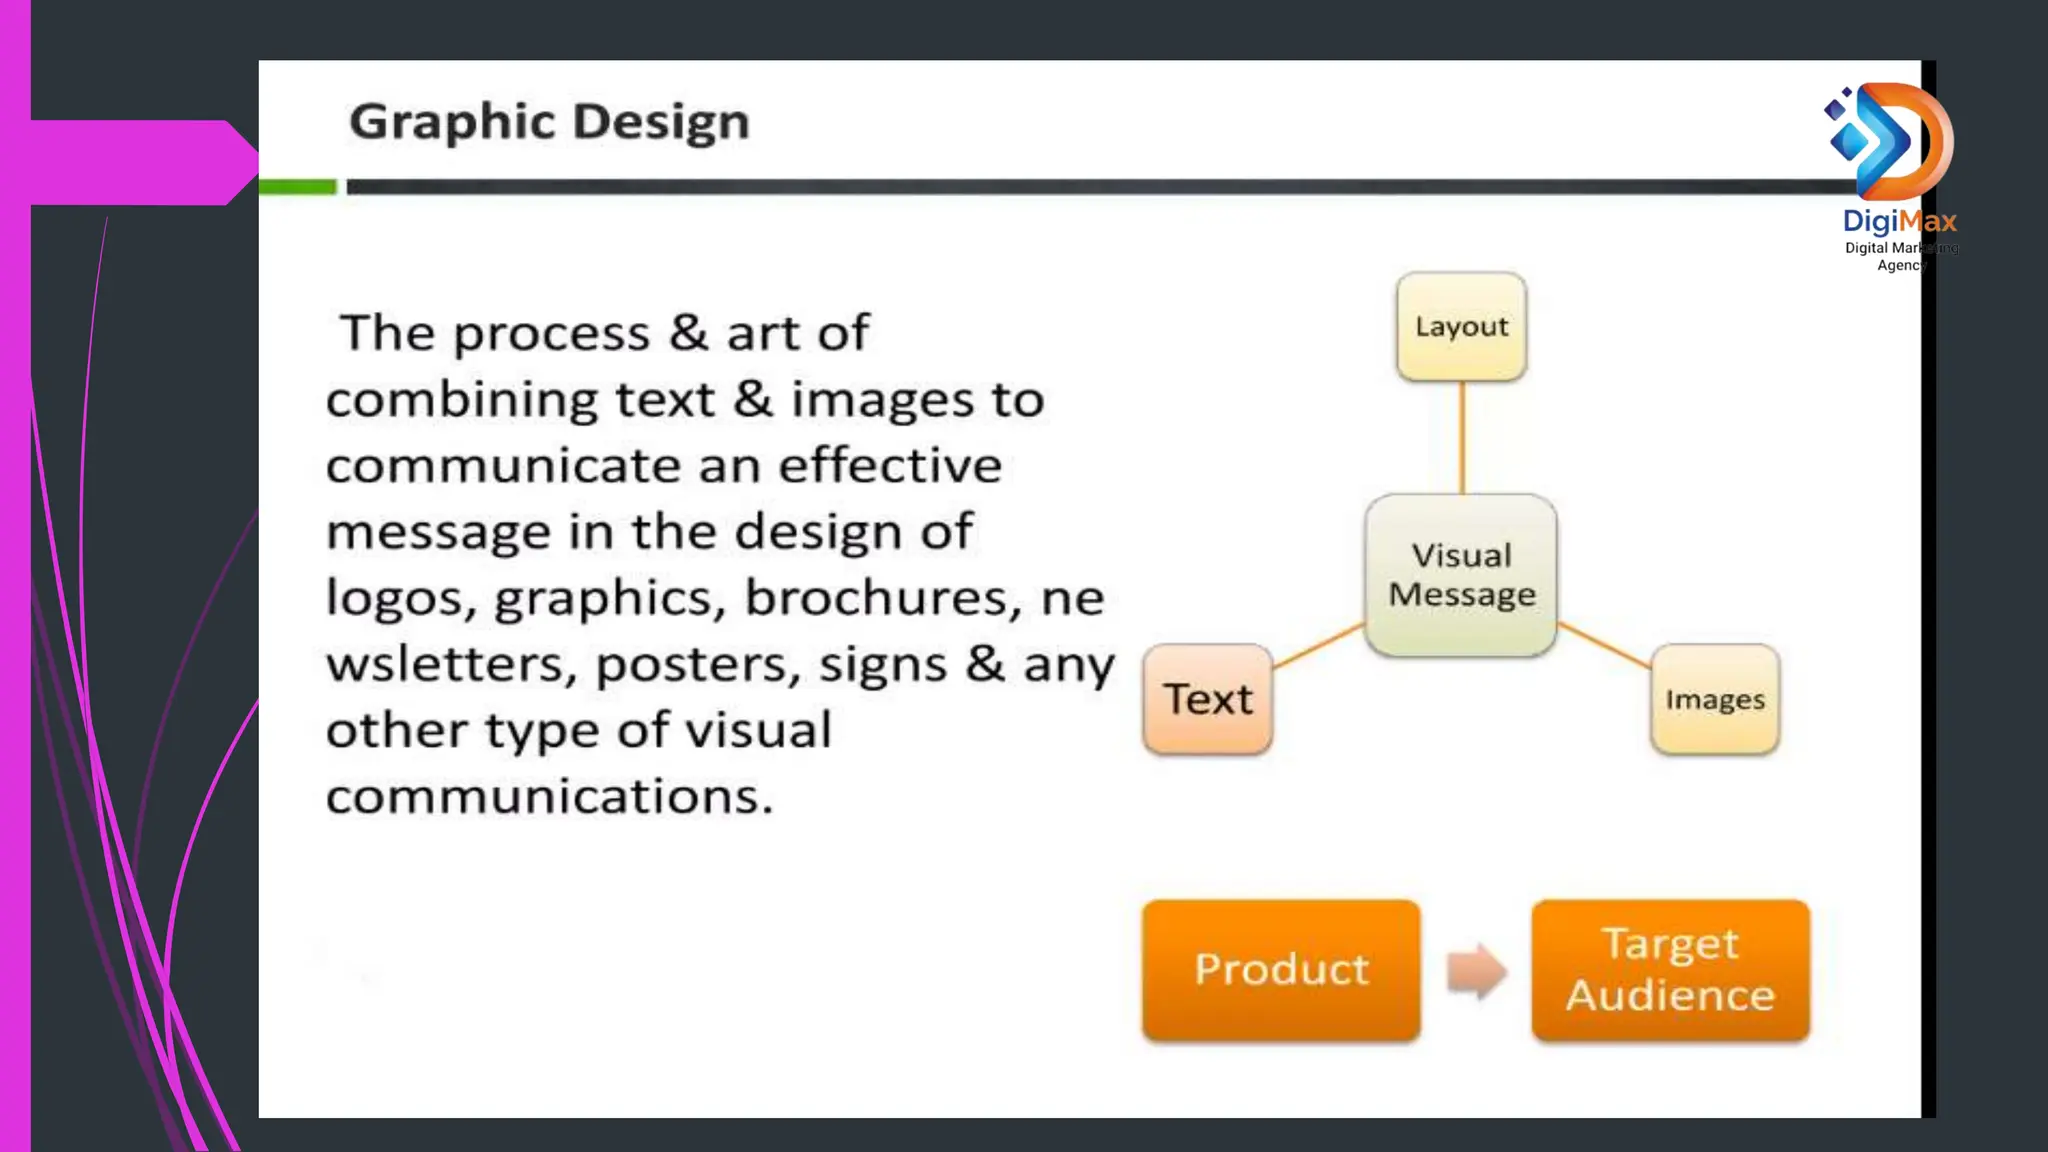2048x1152 pixels.
Task: Click the orange Target Audience box
Action: pos(1670,970)
